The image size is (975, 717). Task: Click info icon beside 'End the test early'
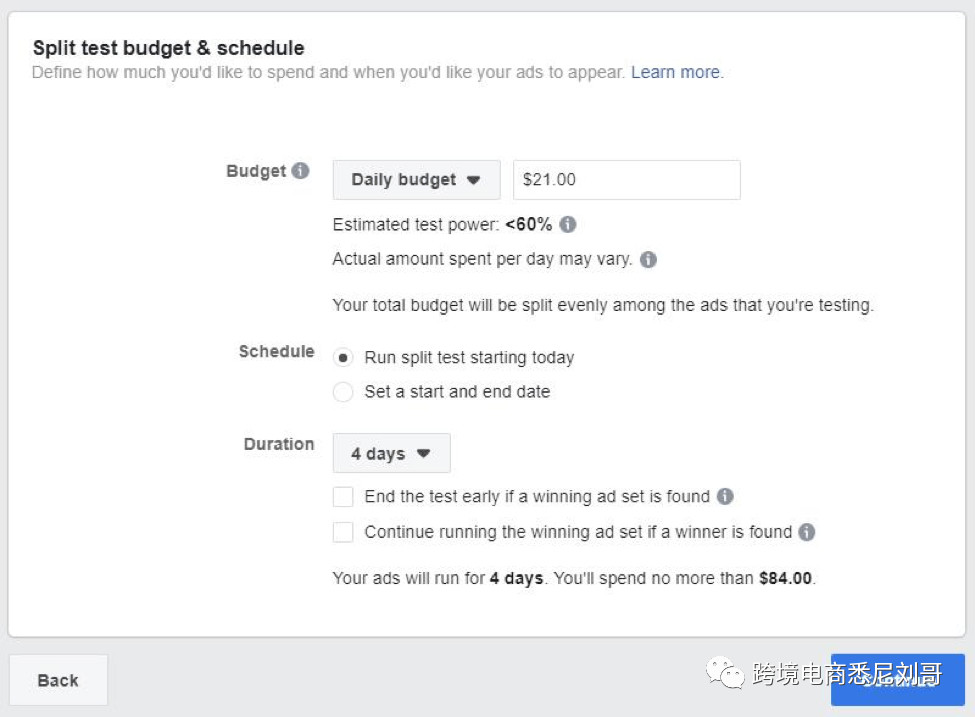725,496
